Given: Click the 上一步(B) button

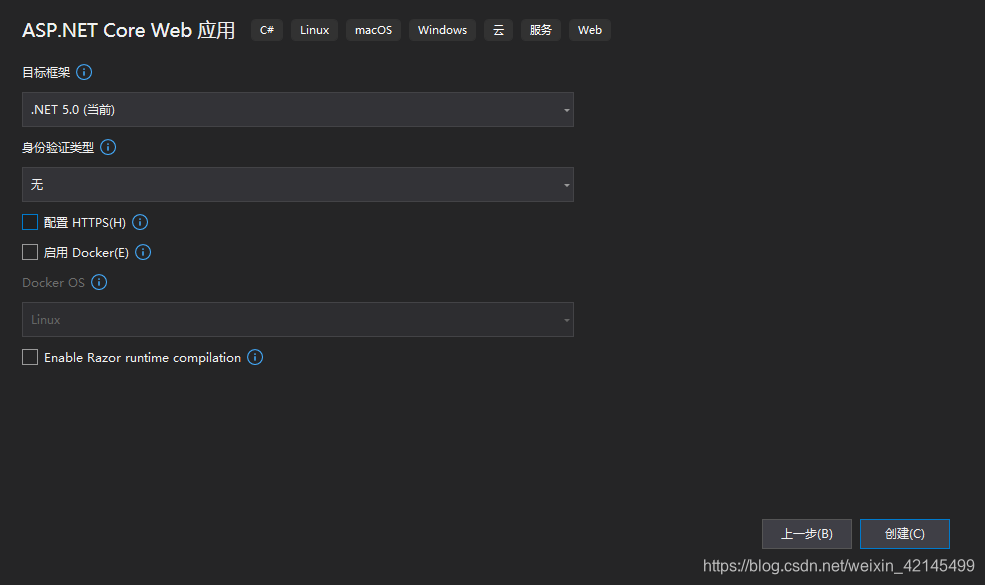Looking at the screenshot, I should [806, 533].
